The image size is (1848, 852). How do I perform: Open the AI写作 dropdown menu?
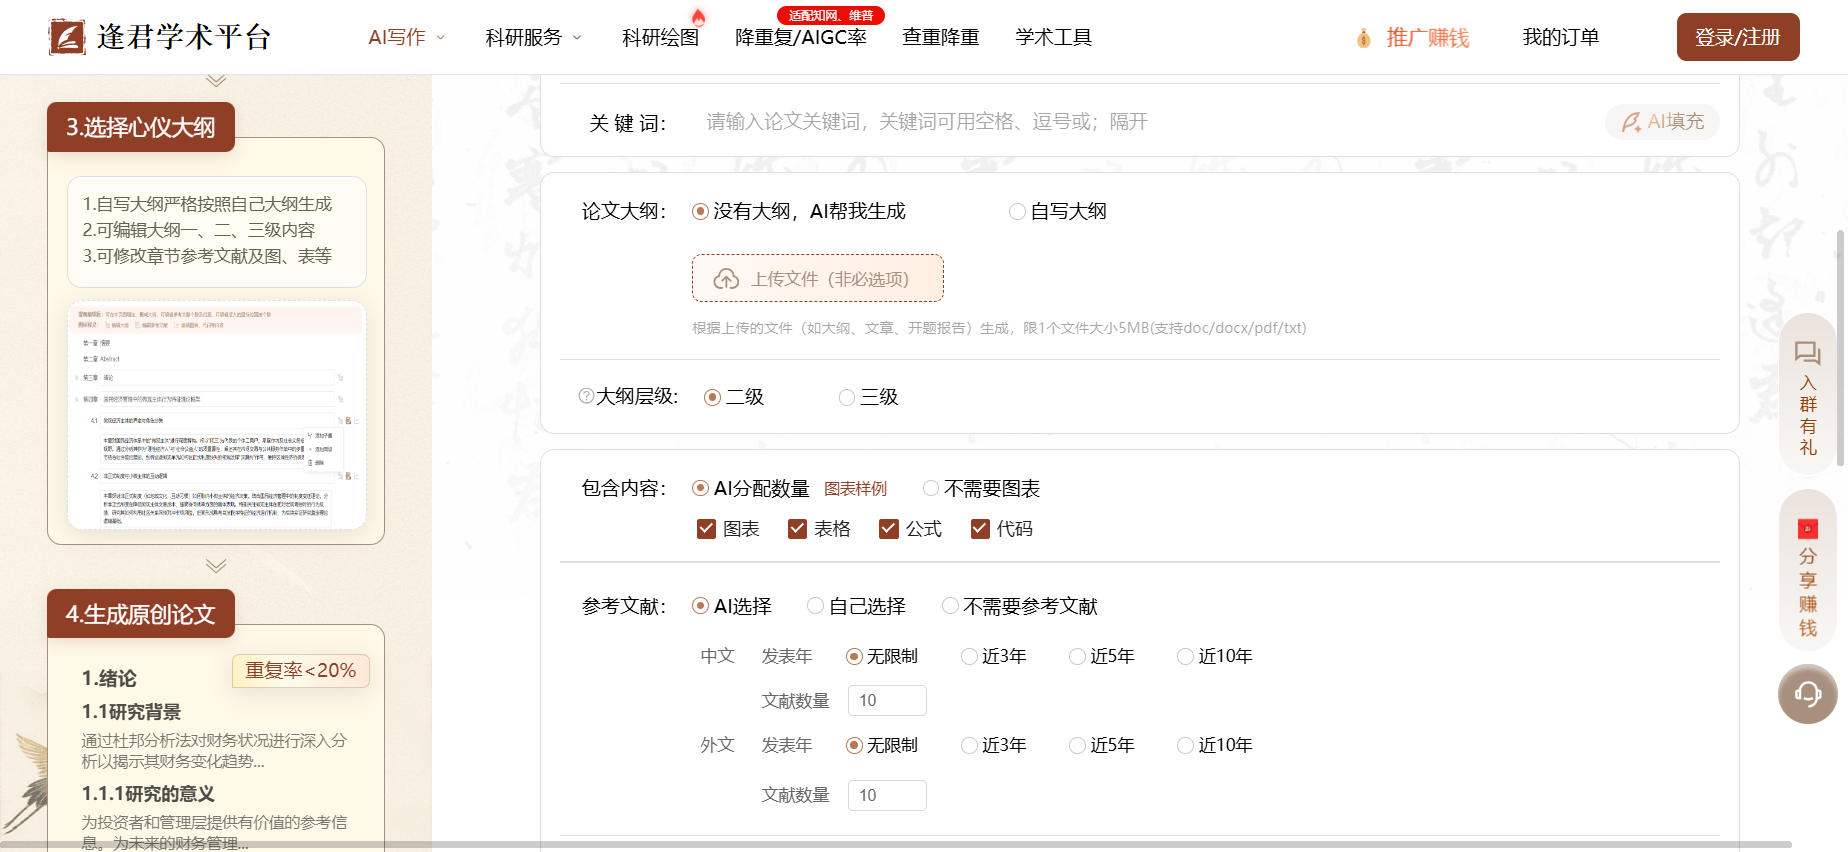407,38
